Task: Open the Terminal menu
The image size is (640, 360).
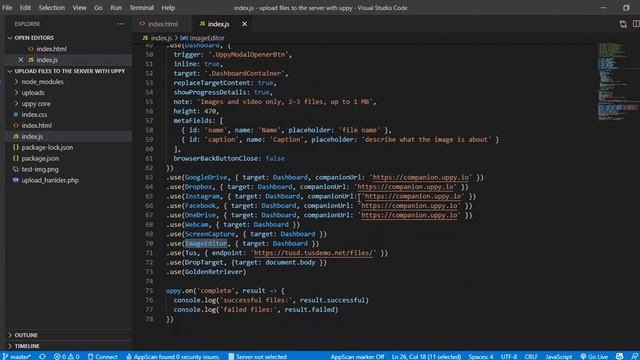Action: click(x=141, y=7)
